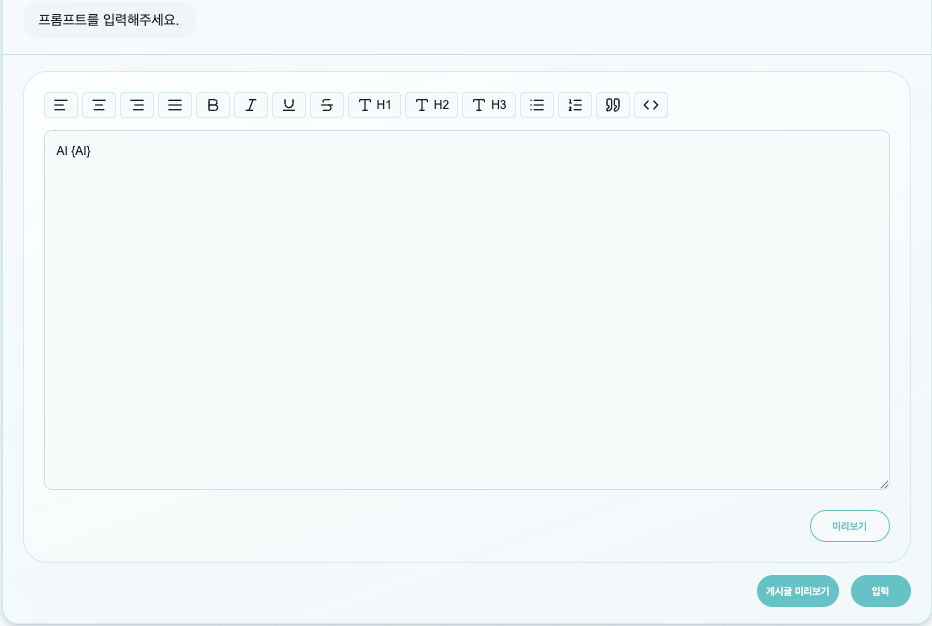Image resolution: width=932 pixels, height=626 pixels.
Task: Click the '프롬프트를 입력해주세요.' message bubble
Action: [109, 20]
